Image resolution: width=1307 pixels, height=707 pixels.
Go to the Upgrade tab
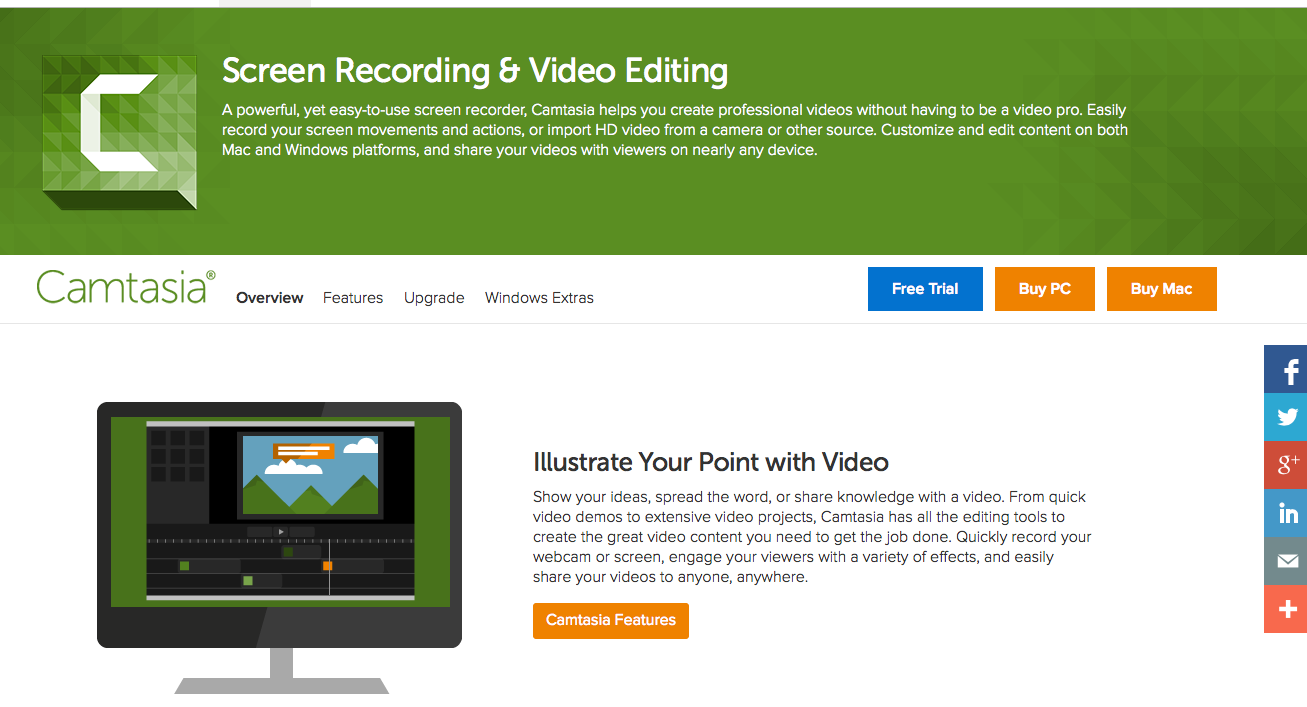[434, 298]
